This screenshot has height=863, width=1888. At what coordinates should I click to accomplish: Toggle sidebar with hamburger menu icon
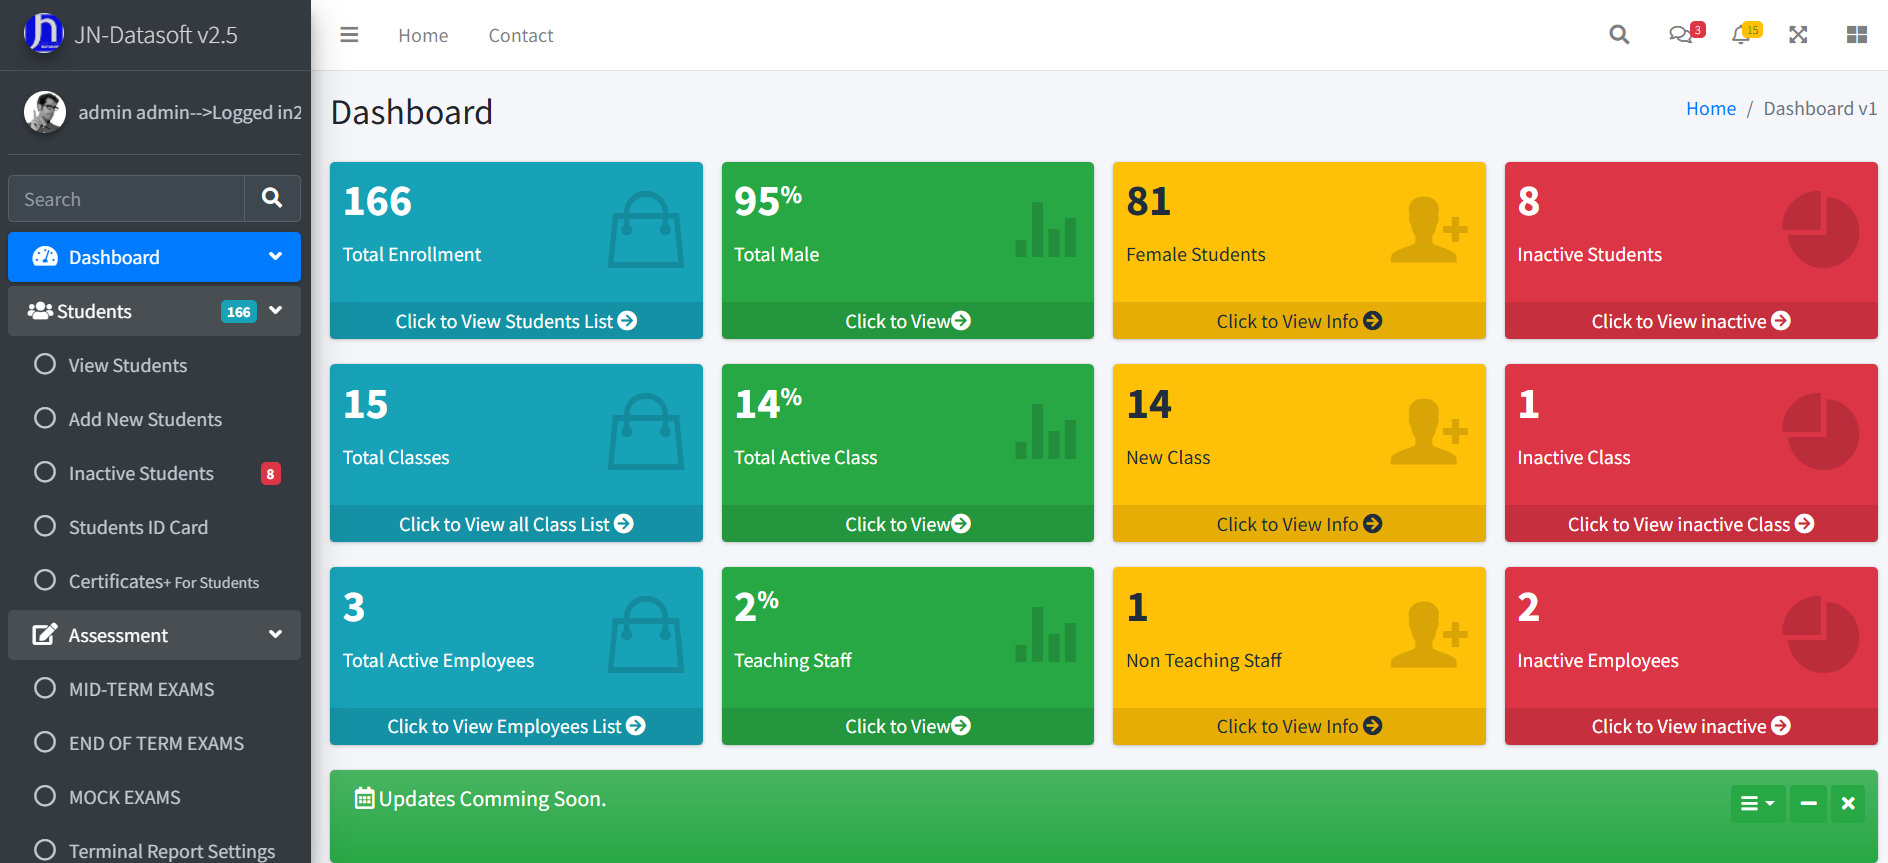point(349,35)
